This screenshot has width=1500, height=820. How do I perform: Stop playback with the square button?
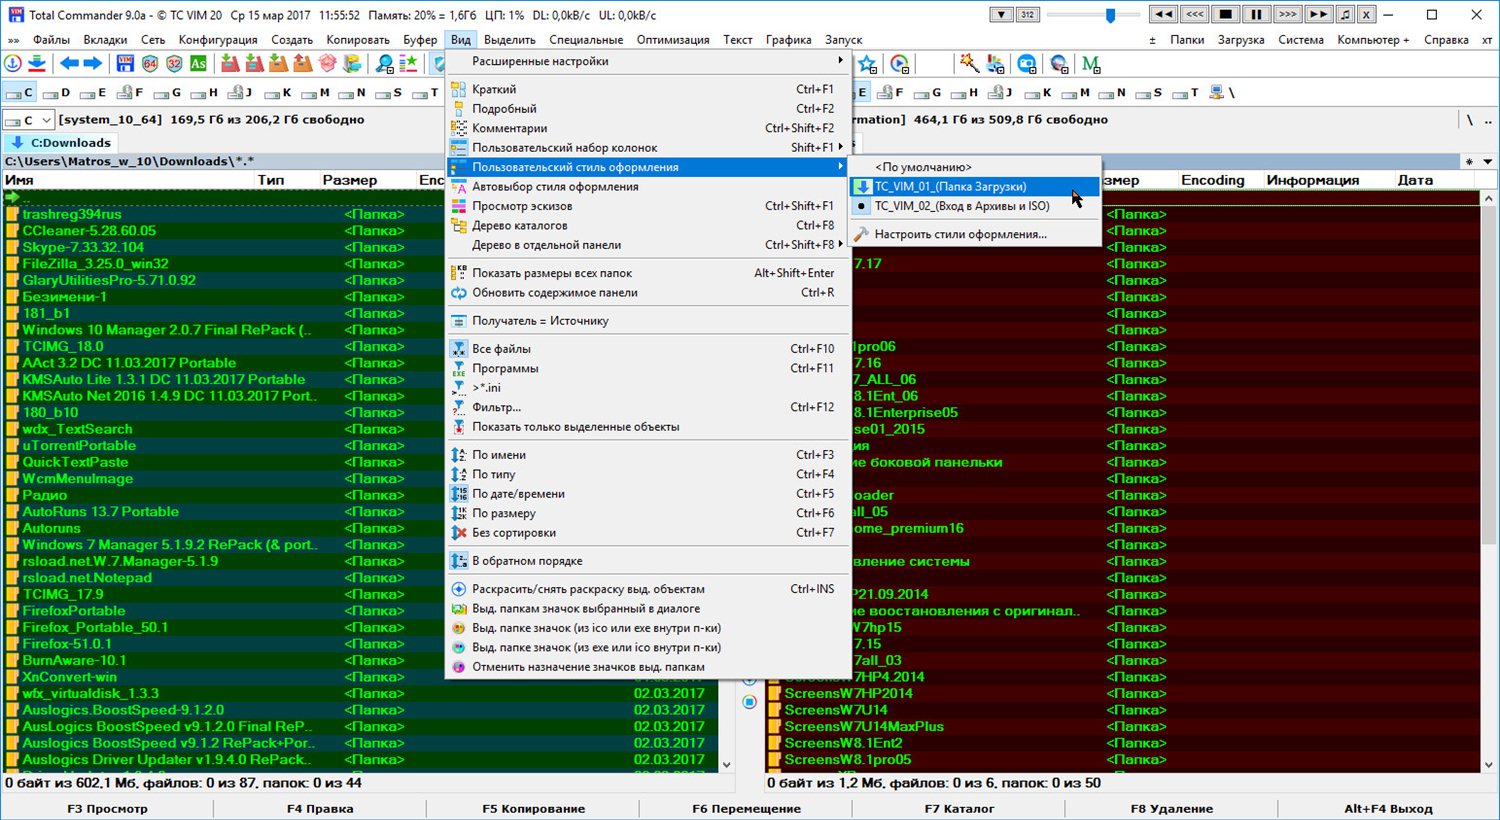tap(1225, 14)
